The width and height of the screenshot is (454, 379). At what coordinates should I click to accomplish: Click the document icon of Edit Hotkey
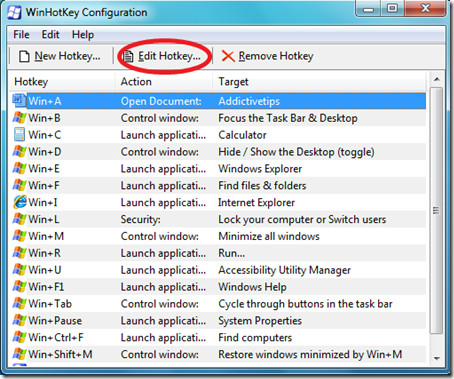[128, 56]
